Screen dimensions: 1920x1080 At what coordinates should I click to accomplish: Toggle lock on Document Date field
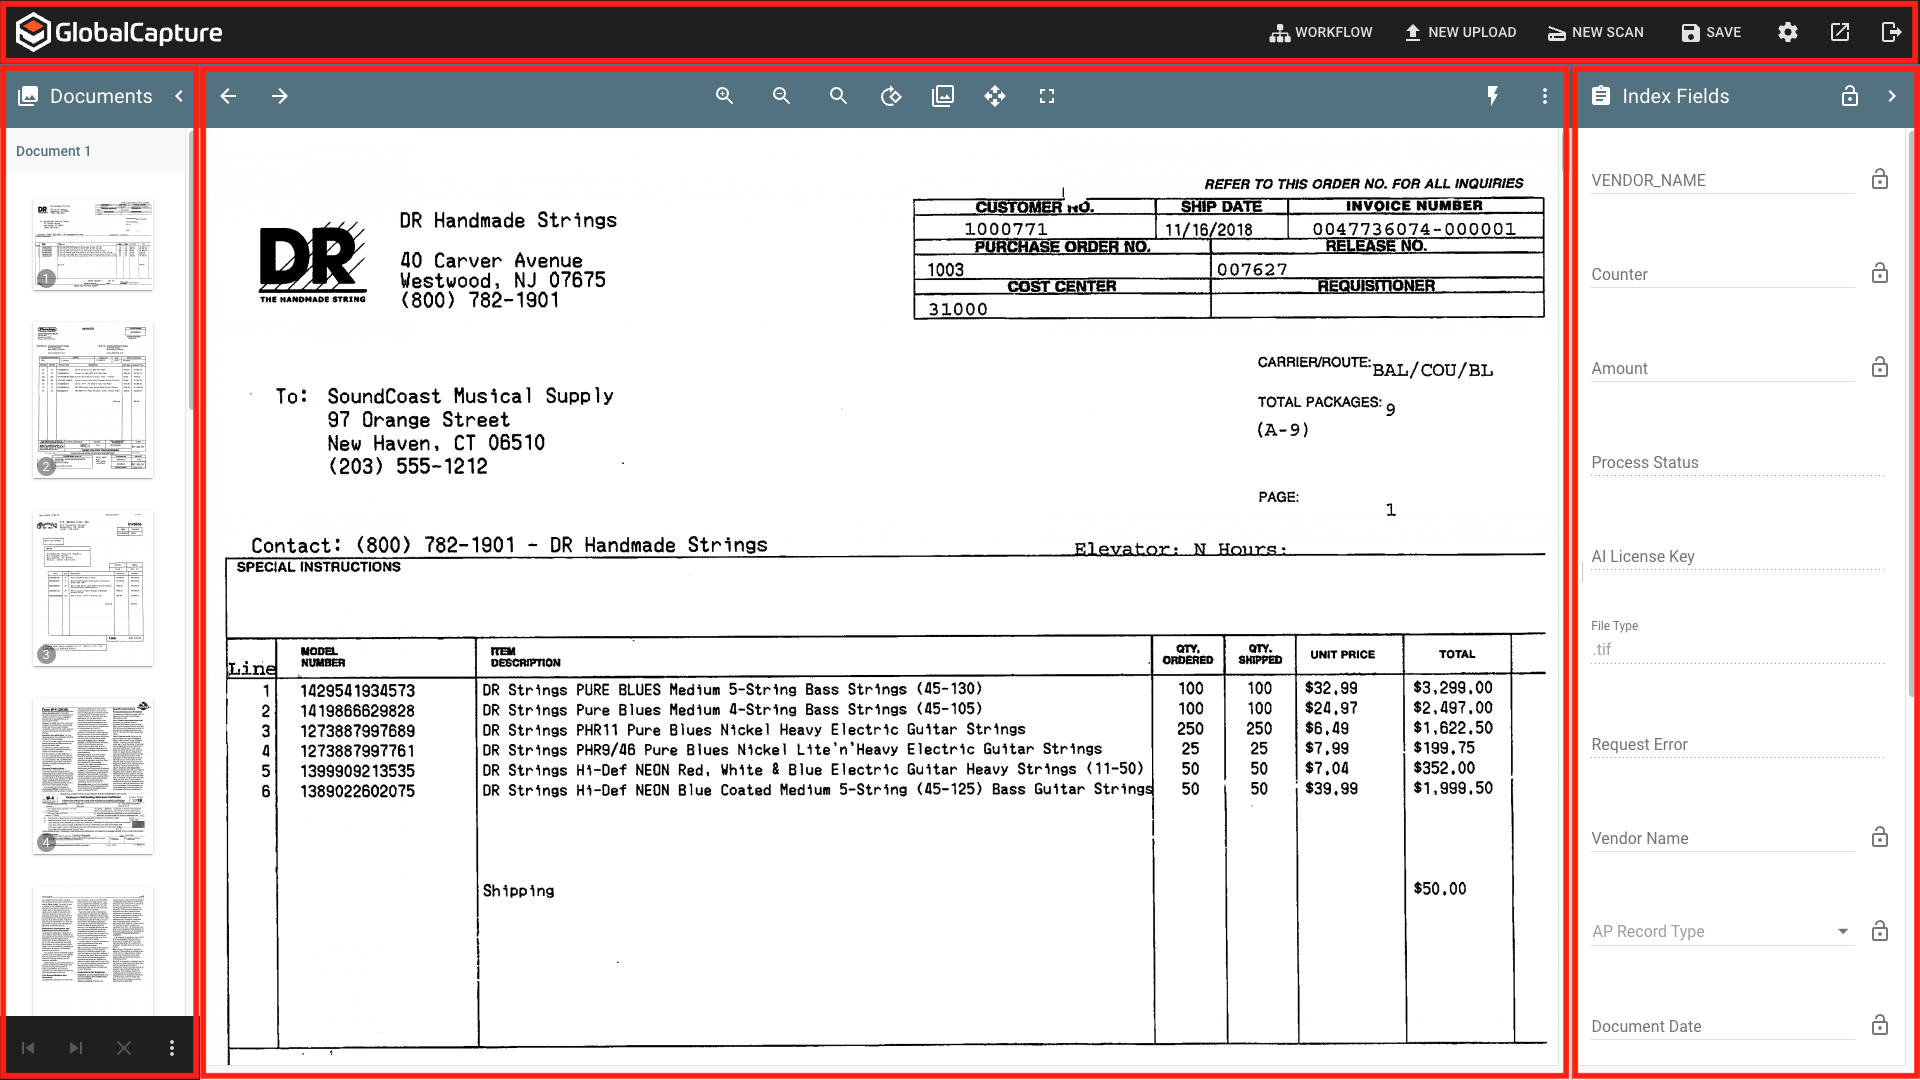pos(1880,1025)
